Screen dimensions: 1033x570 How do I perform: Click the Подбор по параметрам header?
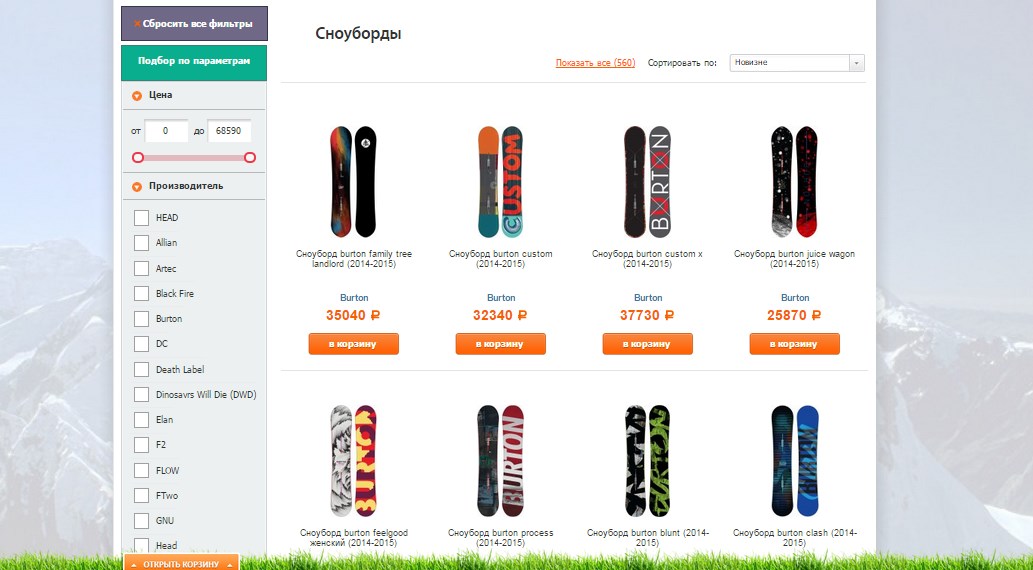pyautogui.click(x=194, y=62)
